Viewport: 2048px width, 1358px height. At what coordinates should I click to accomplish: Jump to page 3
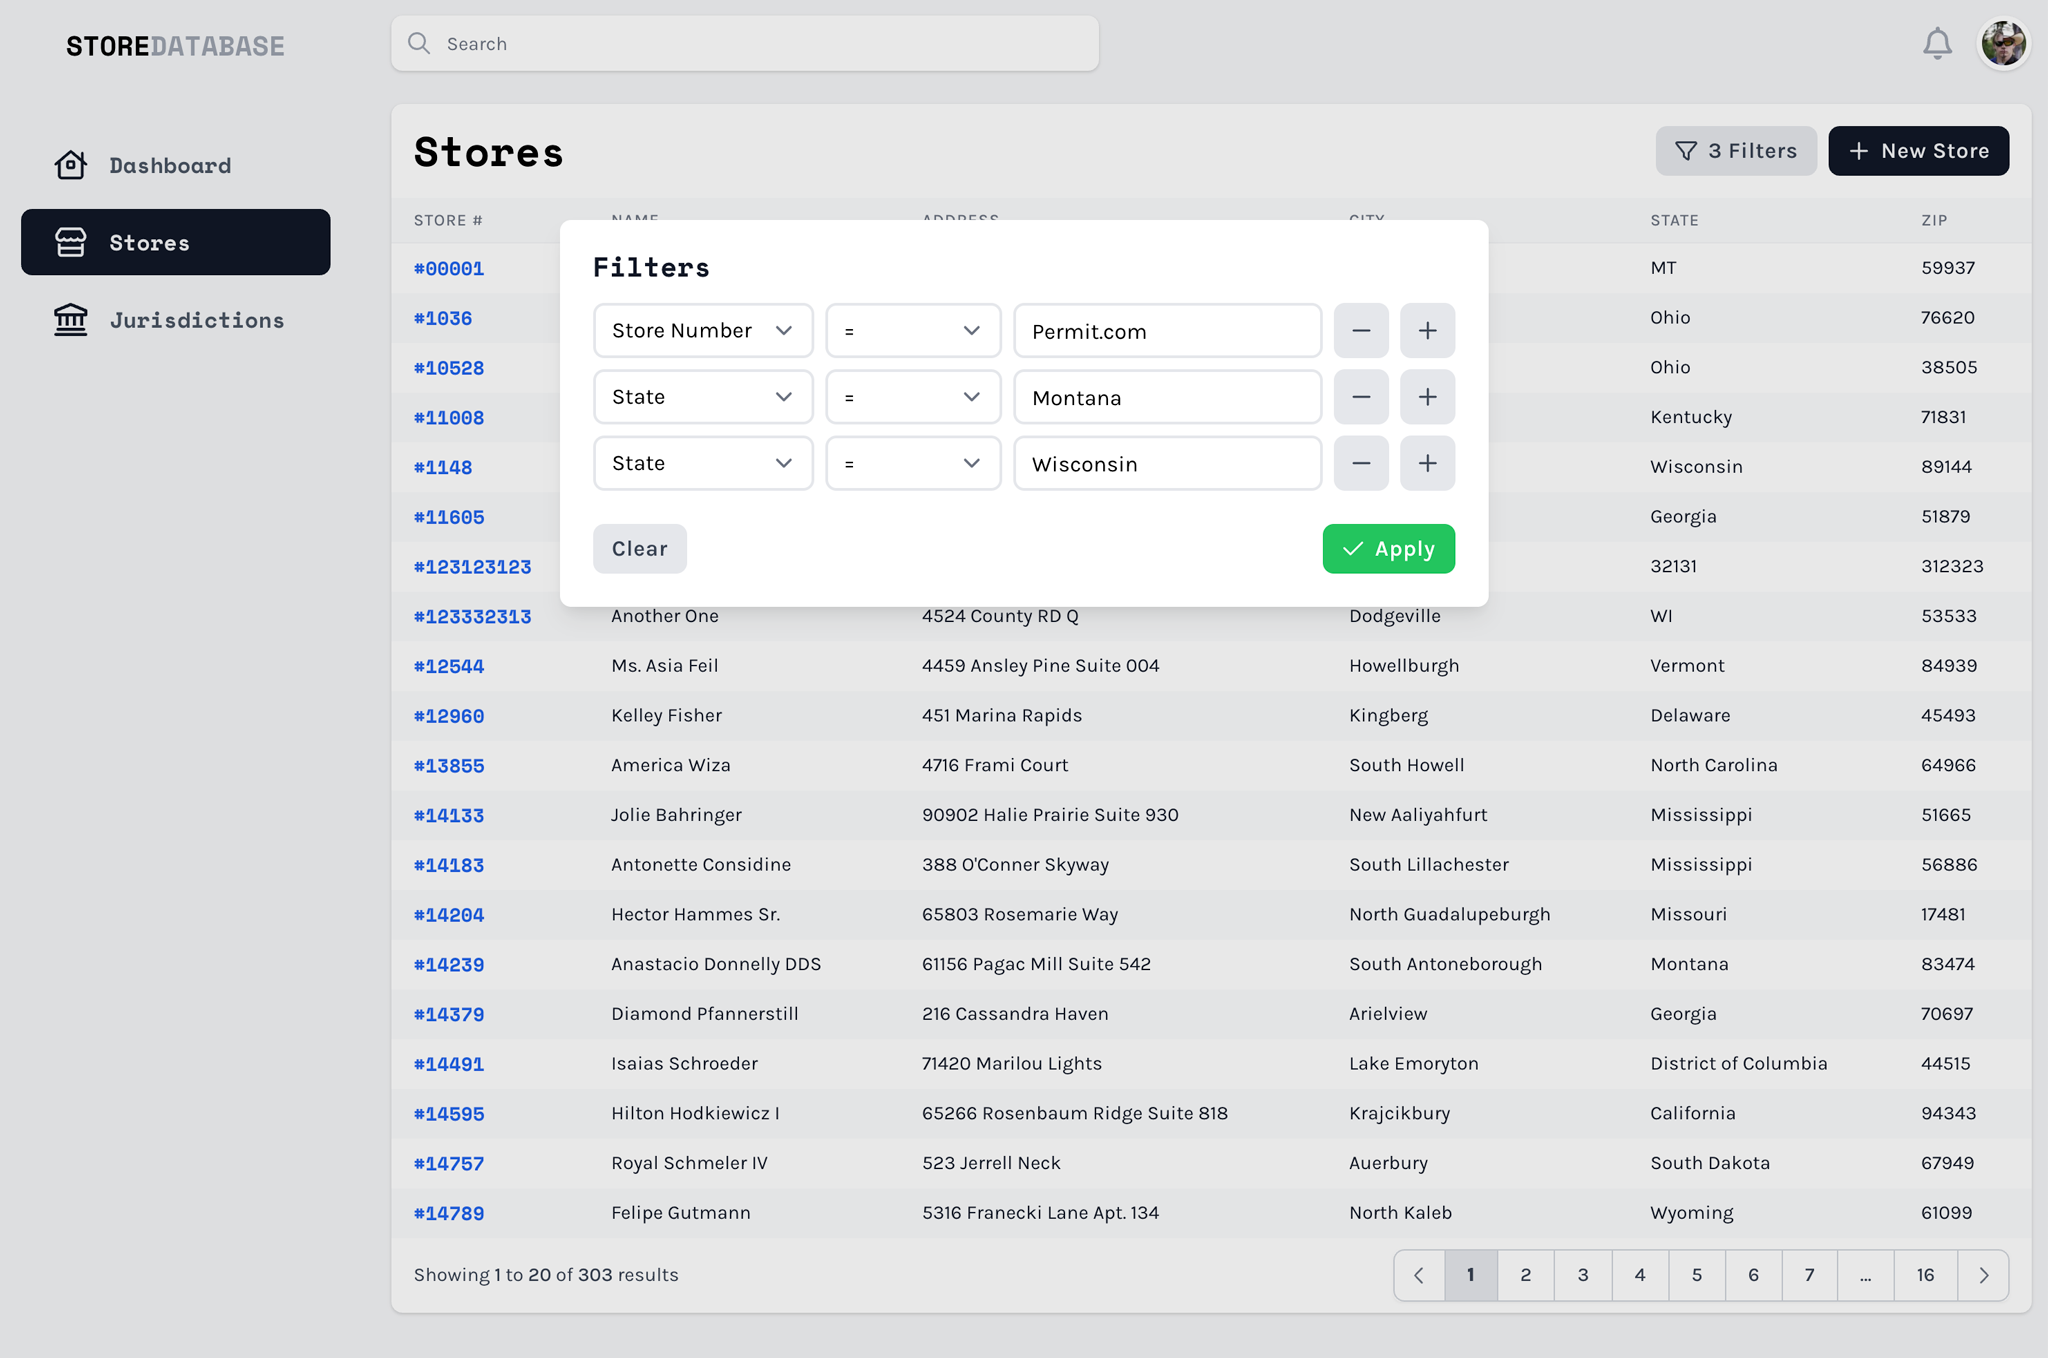click(x=1583, y=1275)
